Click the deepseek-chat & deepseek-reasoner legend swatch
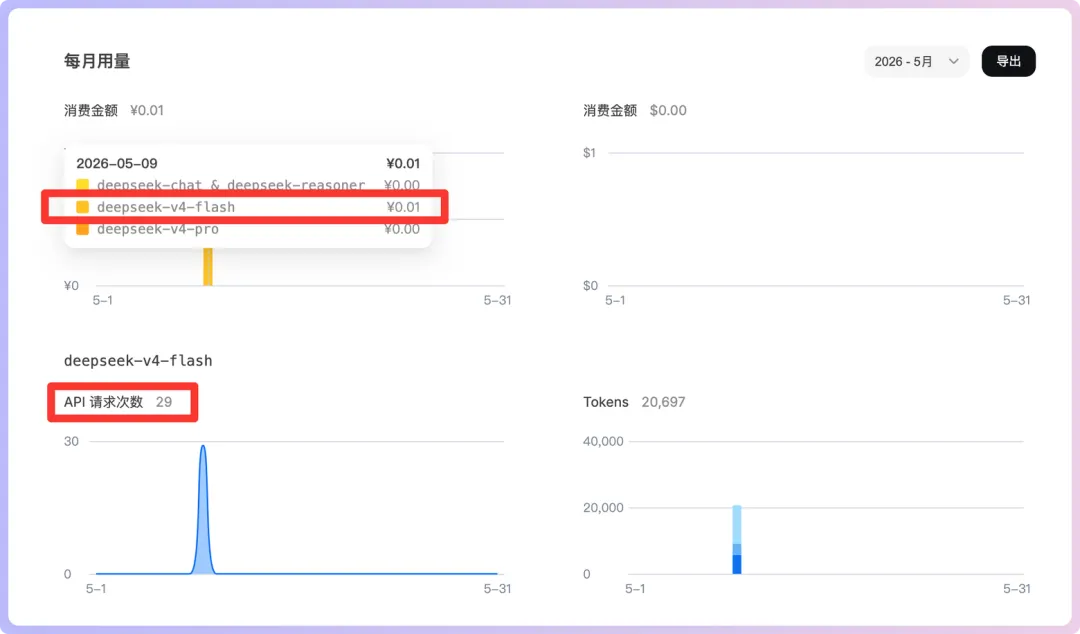The image size is (1080, 634). point(82,185)
